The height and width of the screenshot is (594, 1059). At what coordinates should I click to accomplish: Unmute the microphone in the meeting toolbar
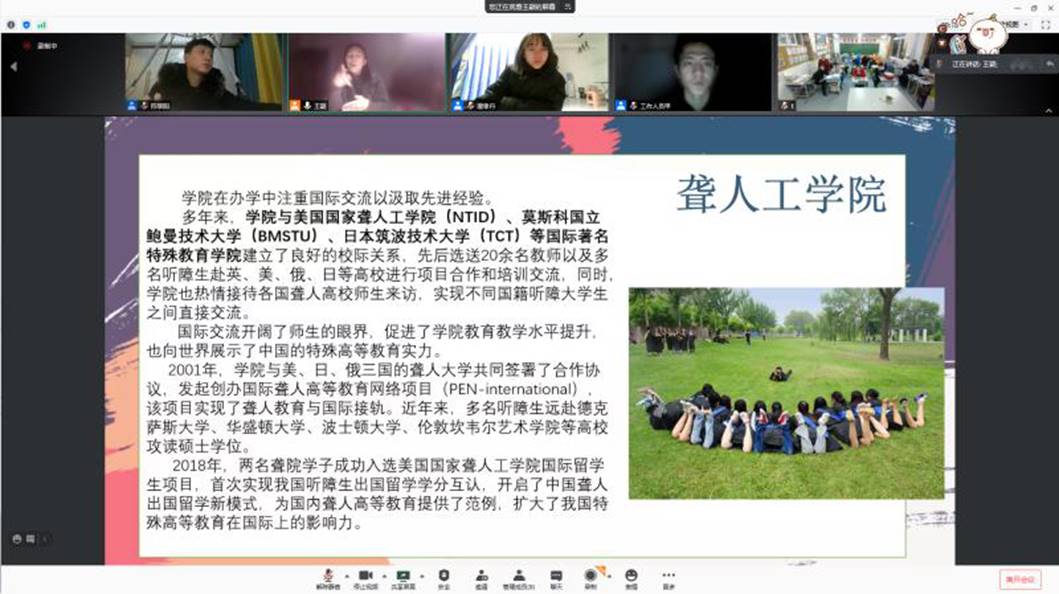pyautogui.click(x=327, y=577)
